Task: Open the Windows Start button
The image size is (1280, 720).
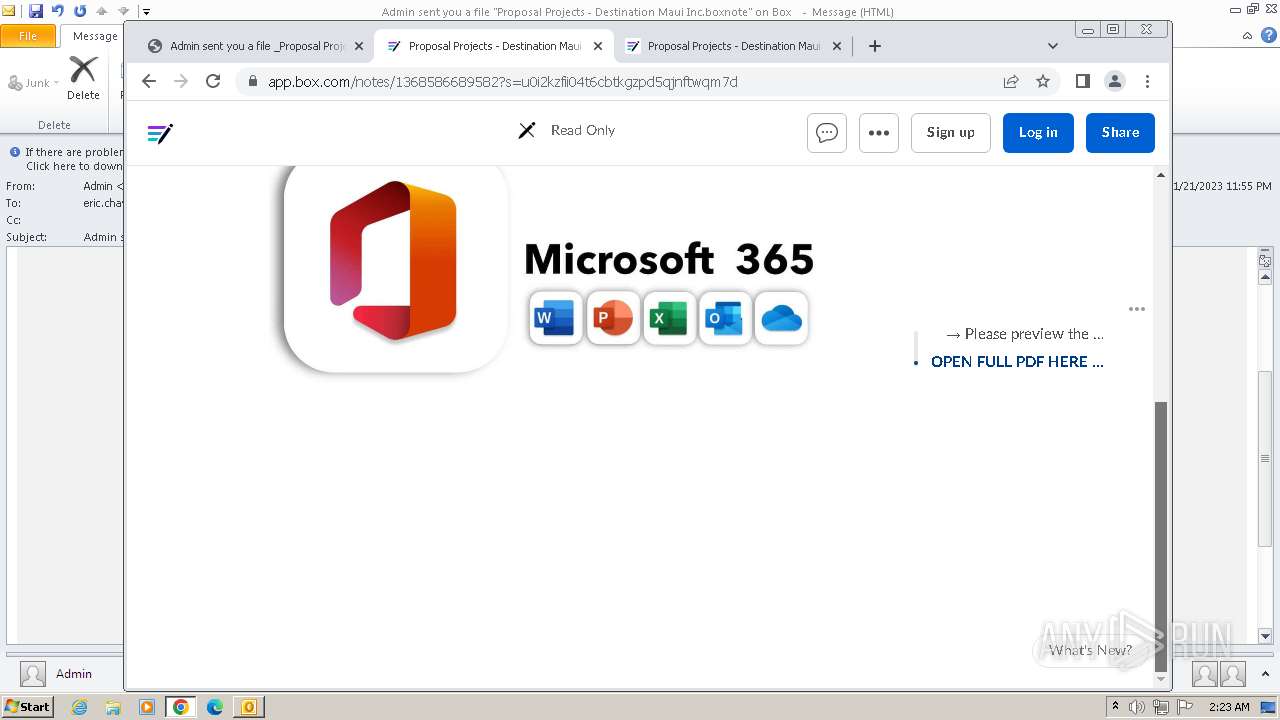Action: (28, 707)
